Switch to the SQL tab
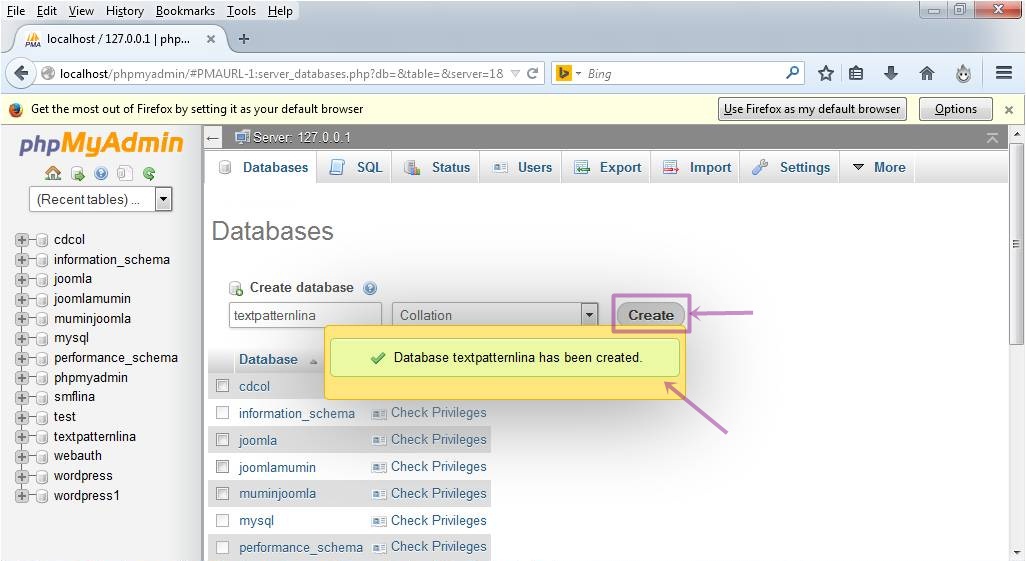The image size is (1026, 561). point(357,167)
